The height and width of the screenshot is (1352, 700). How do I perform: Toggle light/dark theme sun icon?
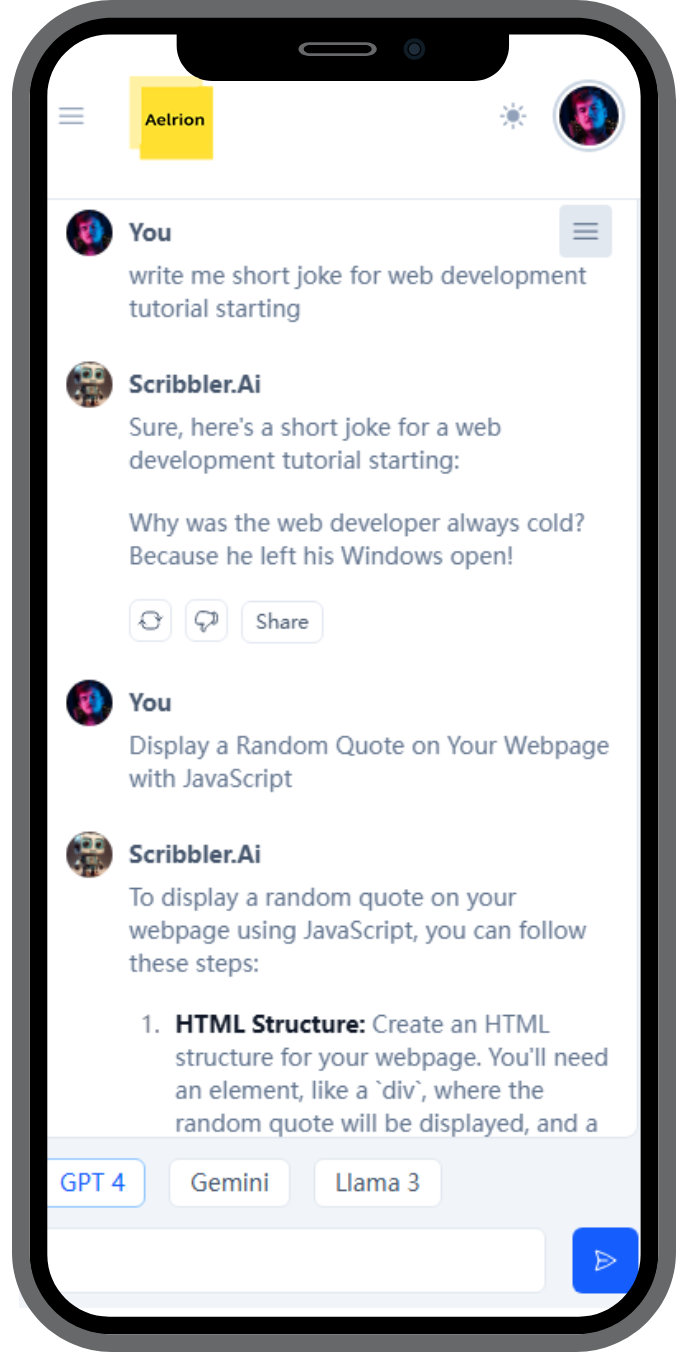coord(513,117)
